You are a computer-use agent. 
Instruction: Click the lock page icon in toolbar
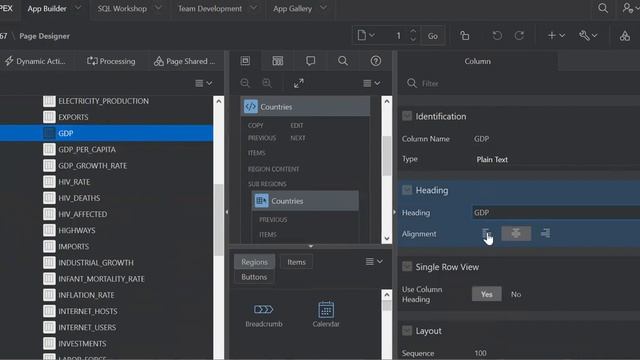tap(464, 36)
